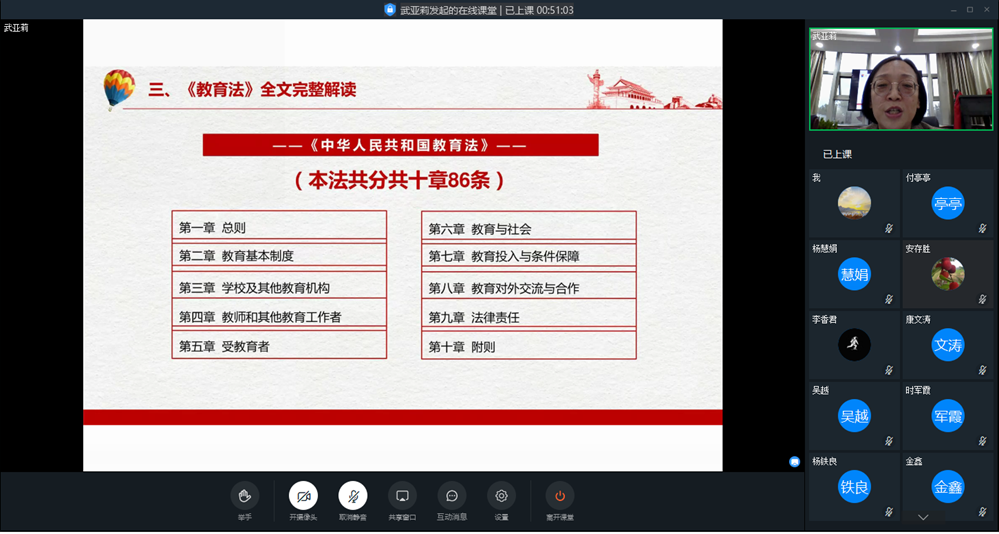
Task: Unmute the microphone (取消静音)
Action: 352,496
